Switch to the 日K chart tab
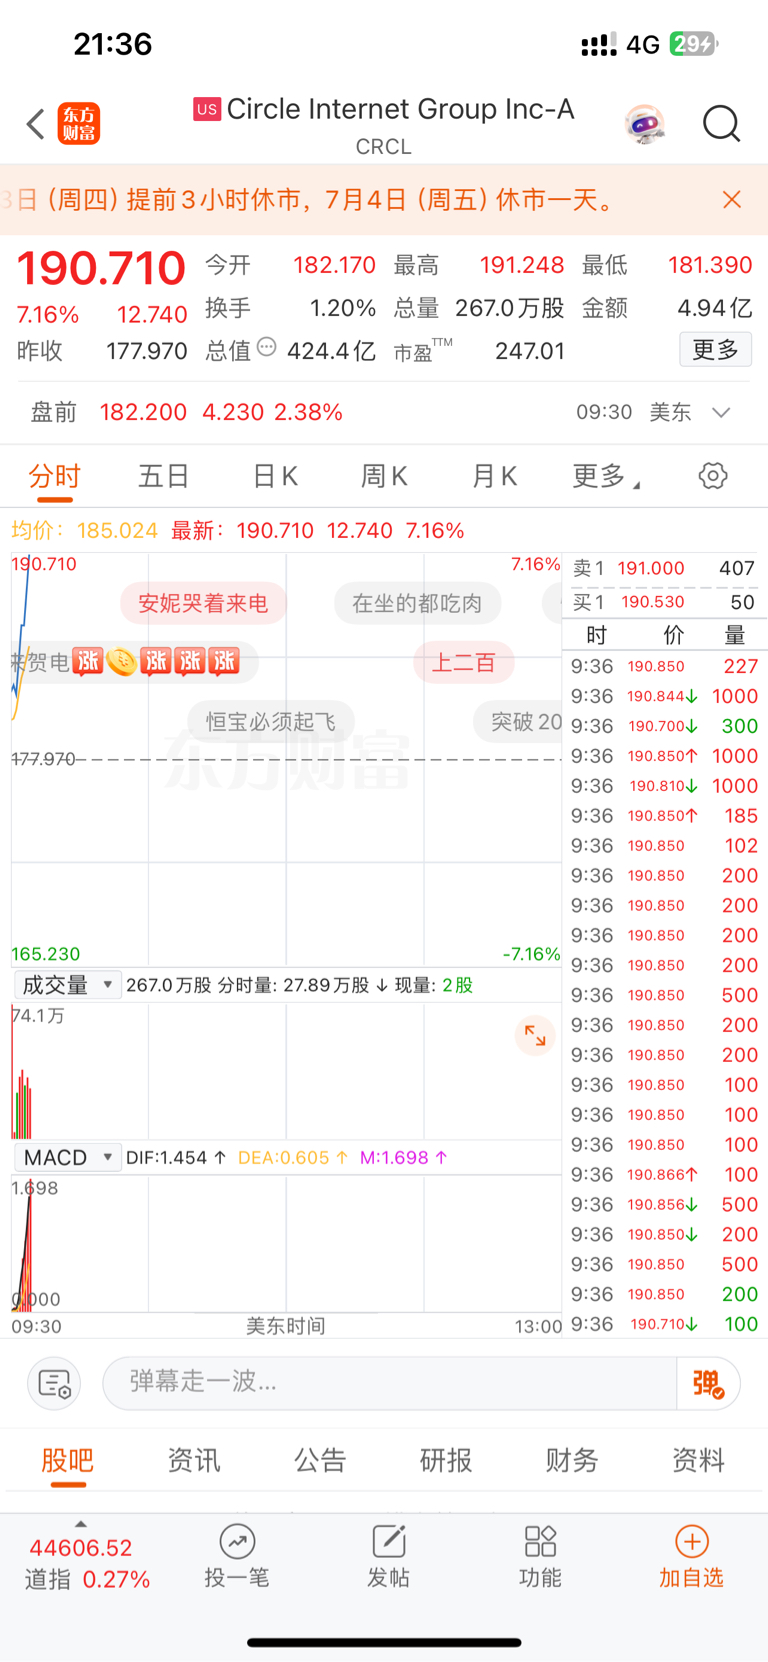The height and width of the screenshot is (1662, 768). (275, 476)
